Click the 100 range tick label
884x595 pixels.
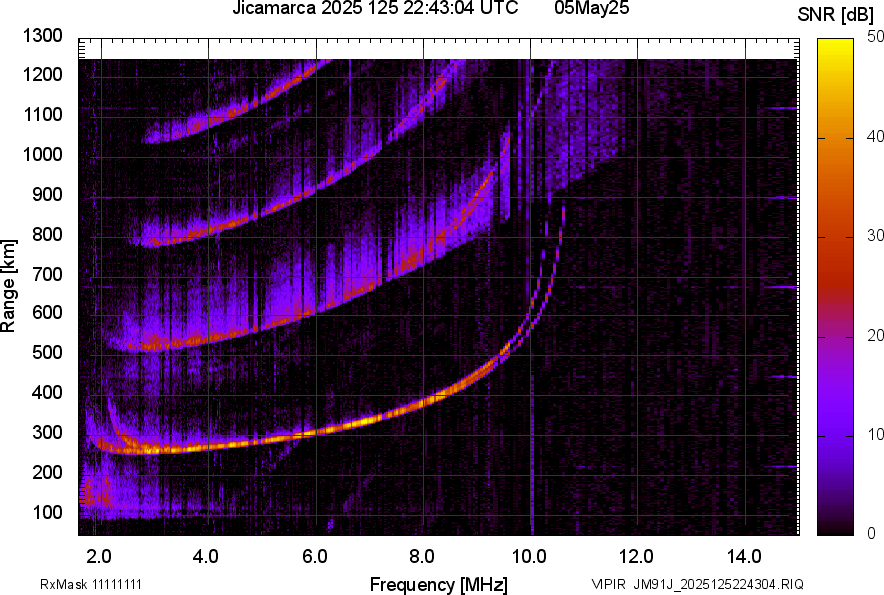pos(47,512)
